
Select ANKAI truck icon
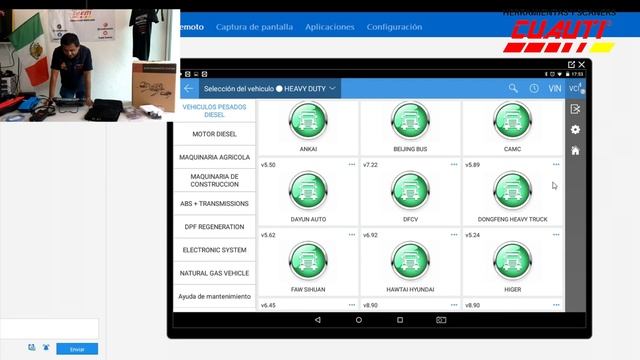(x=308, y=121)
